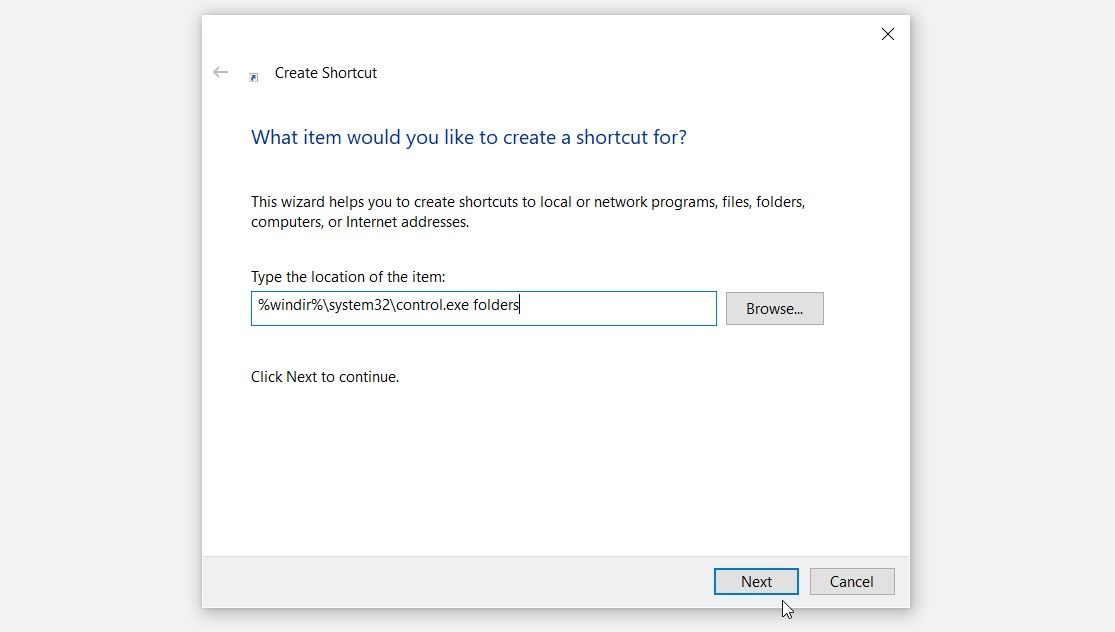Click the item location text field
Screen dimensions: 1115x632
(x=484, y=309)
